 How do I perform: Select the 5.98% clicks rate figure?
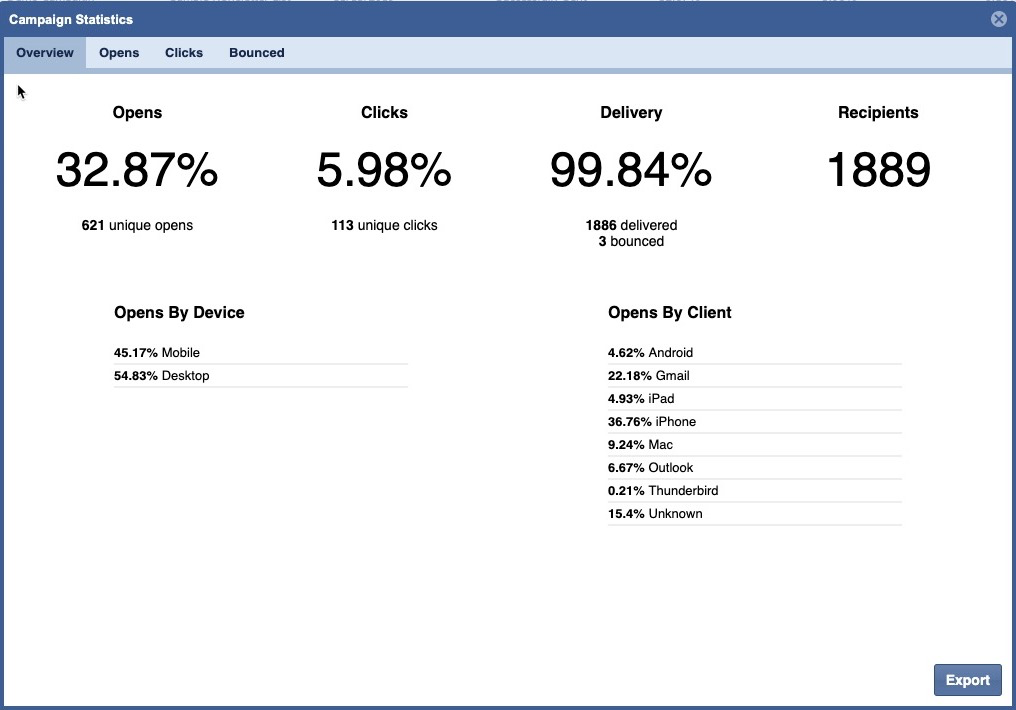point(384,170)
